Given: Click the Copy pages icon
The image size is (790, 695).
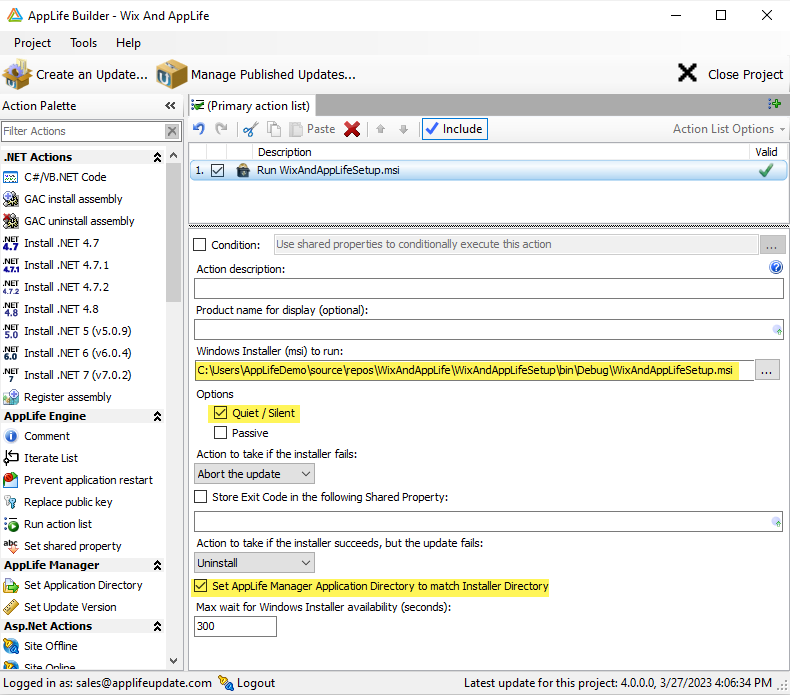Looking at the screenshot, I should [x=274, y=129].
